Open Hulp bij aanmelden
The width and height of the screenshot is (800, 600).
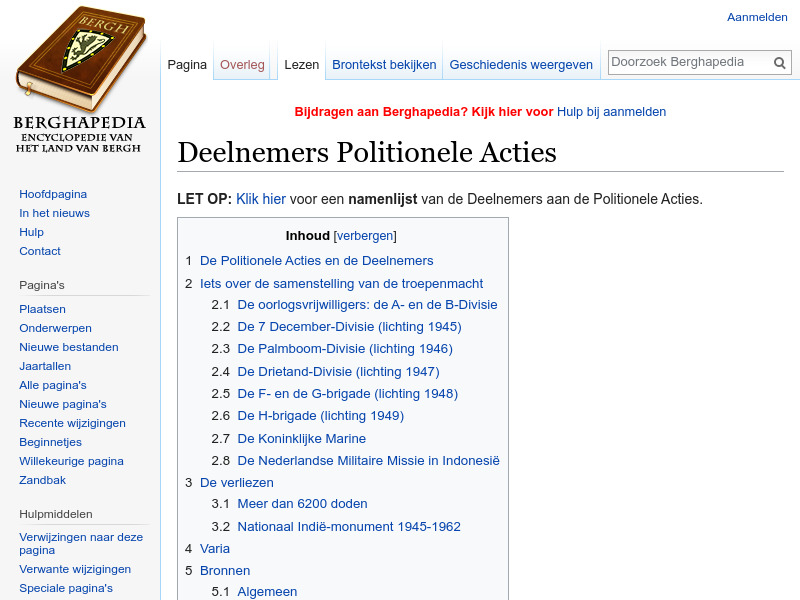[x=611, y=112]
